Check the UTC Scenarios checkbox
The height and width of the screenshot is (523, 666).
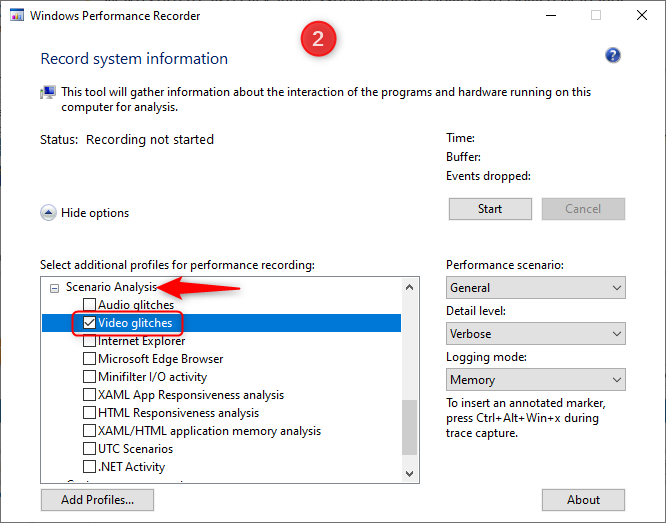(x=90, y=449)
